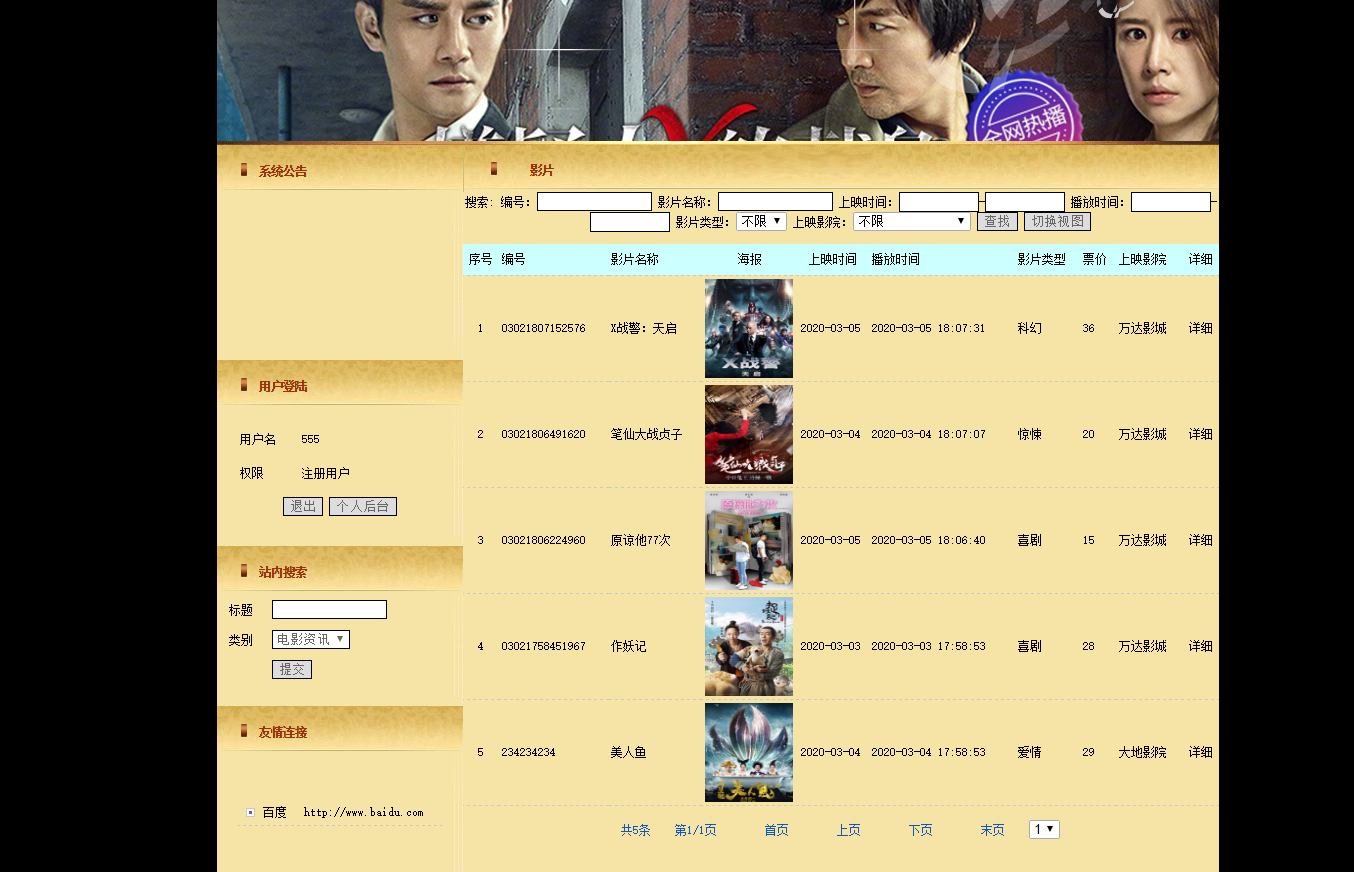Click the small icon beside 百度 link
Screen dimensions: 1354x872
click(x=250, y=812)
